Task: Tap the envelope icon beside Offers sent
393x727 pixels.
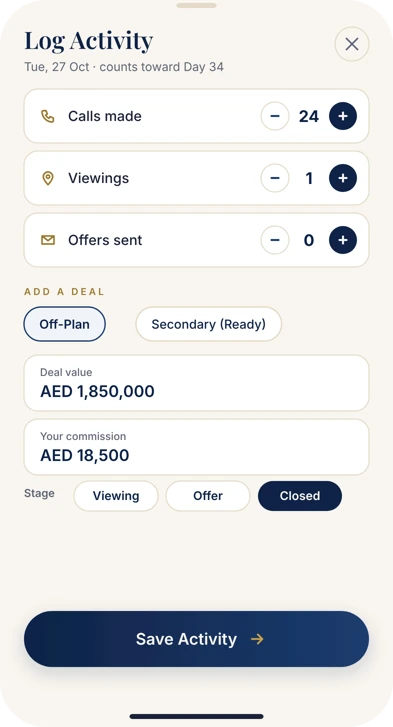Action: point(48,240)
